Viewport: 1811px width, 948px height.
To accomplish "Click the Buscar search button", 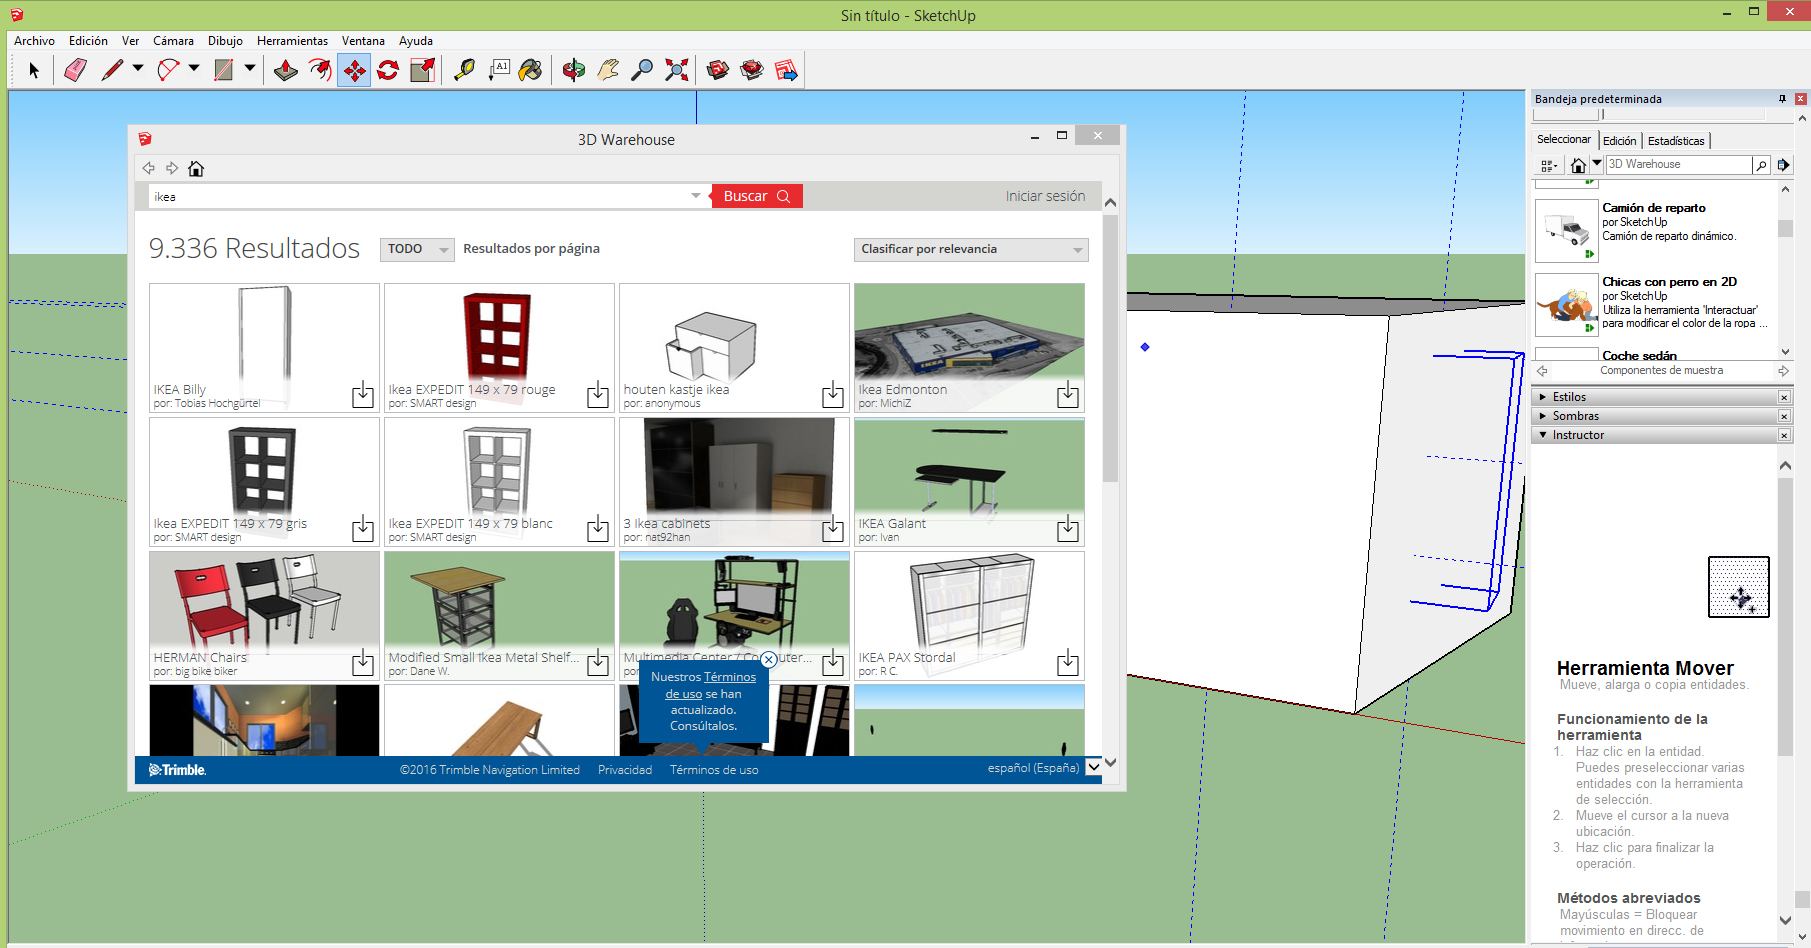I will click(x=757, y=196).
